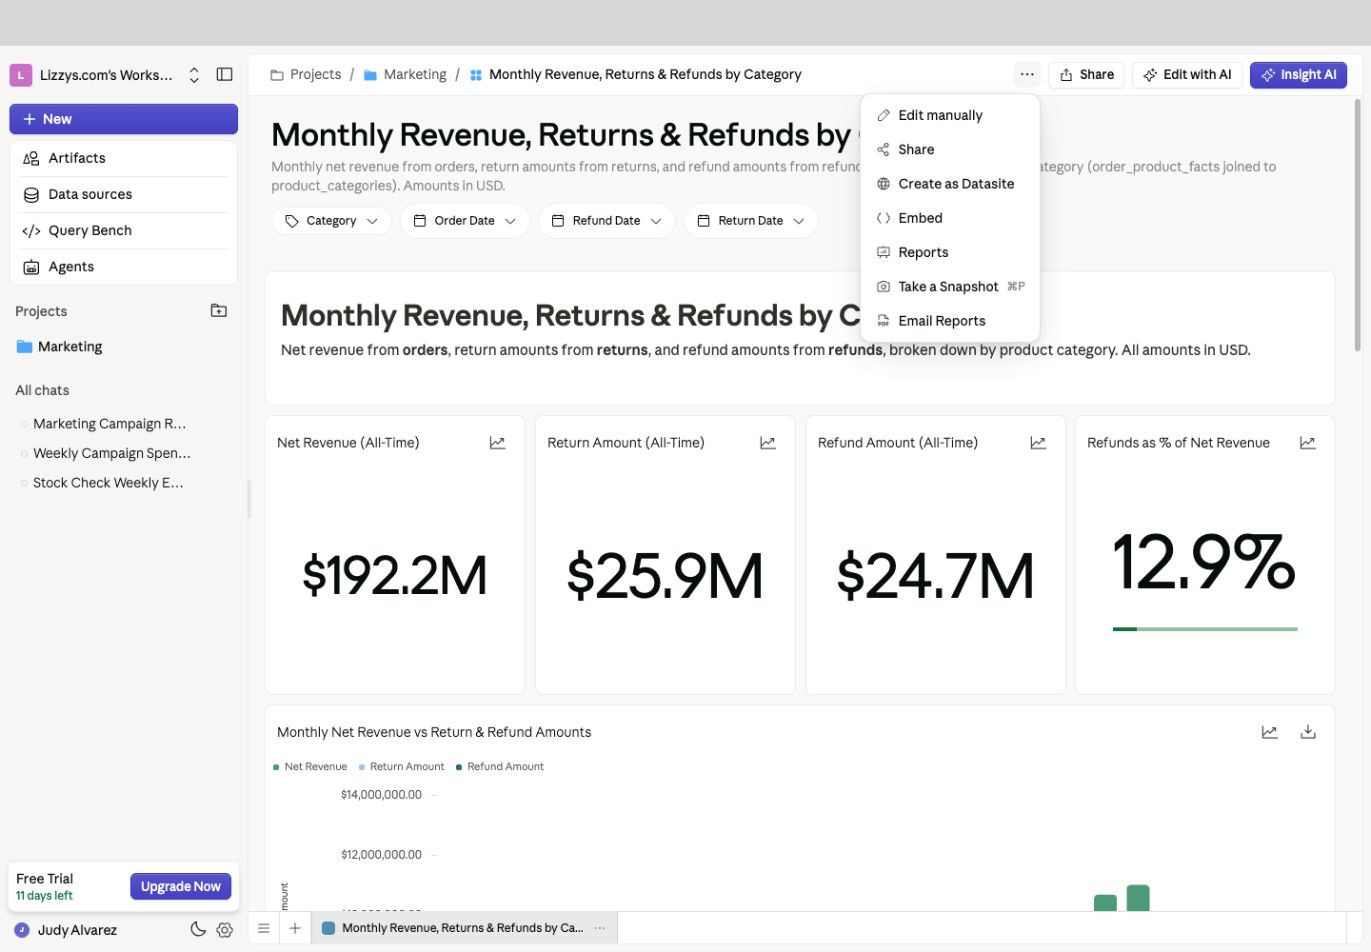Open Agents in the sidebar

tap(124, 267)
